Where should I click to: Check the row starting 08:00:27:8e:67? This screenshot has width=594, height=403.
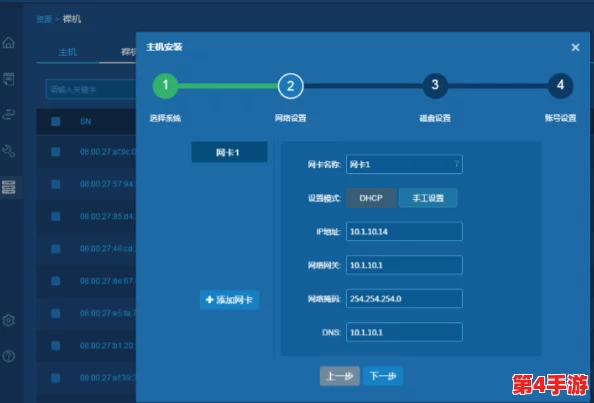coord(56,281)
